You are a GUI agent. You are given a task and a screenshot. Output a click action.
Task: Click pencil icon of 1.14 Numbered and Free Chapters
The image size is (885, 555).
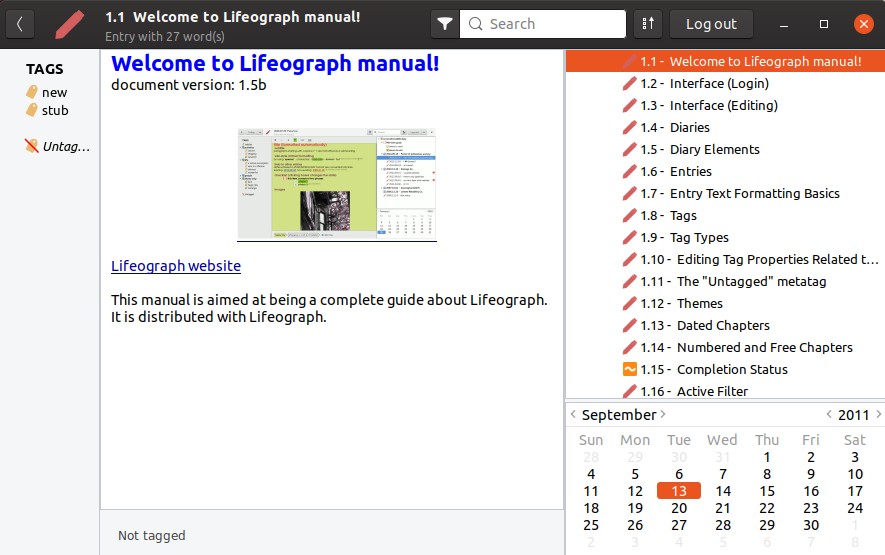[x=629, y=348]
